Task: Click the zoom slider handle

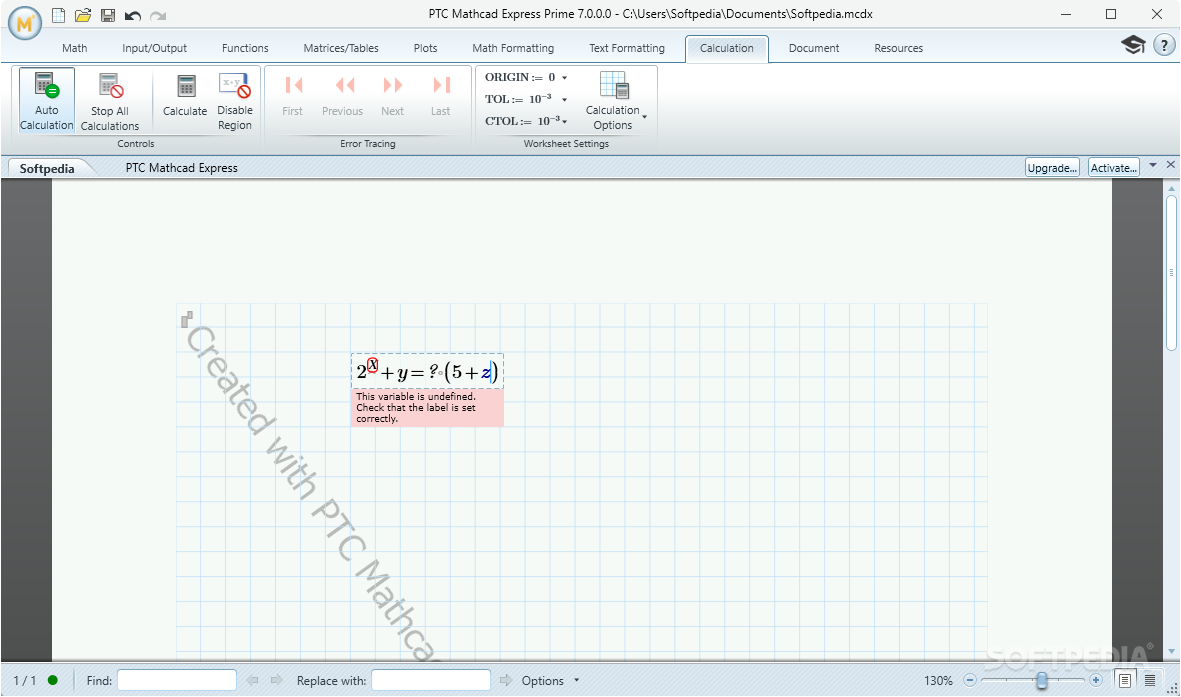Action: [1042, 680]
